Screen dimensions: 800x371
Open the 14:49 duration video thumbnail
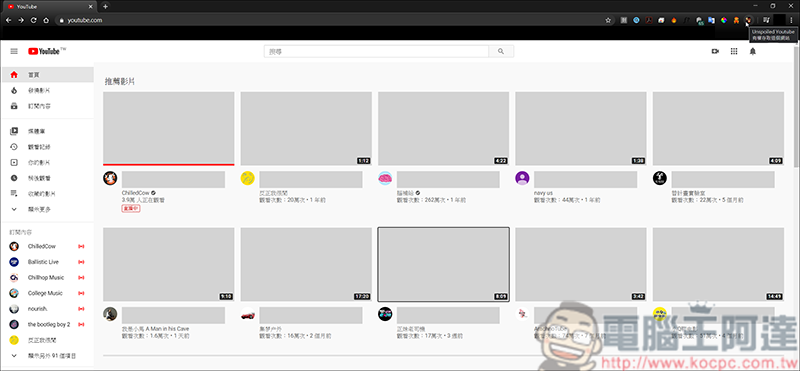click(718, 264)
